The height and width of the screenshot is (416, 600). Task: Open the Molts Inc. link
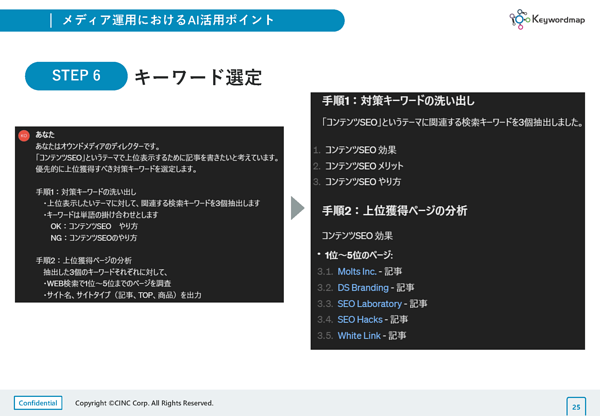[357, 272]
